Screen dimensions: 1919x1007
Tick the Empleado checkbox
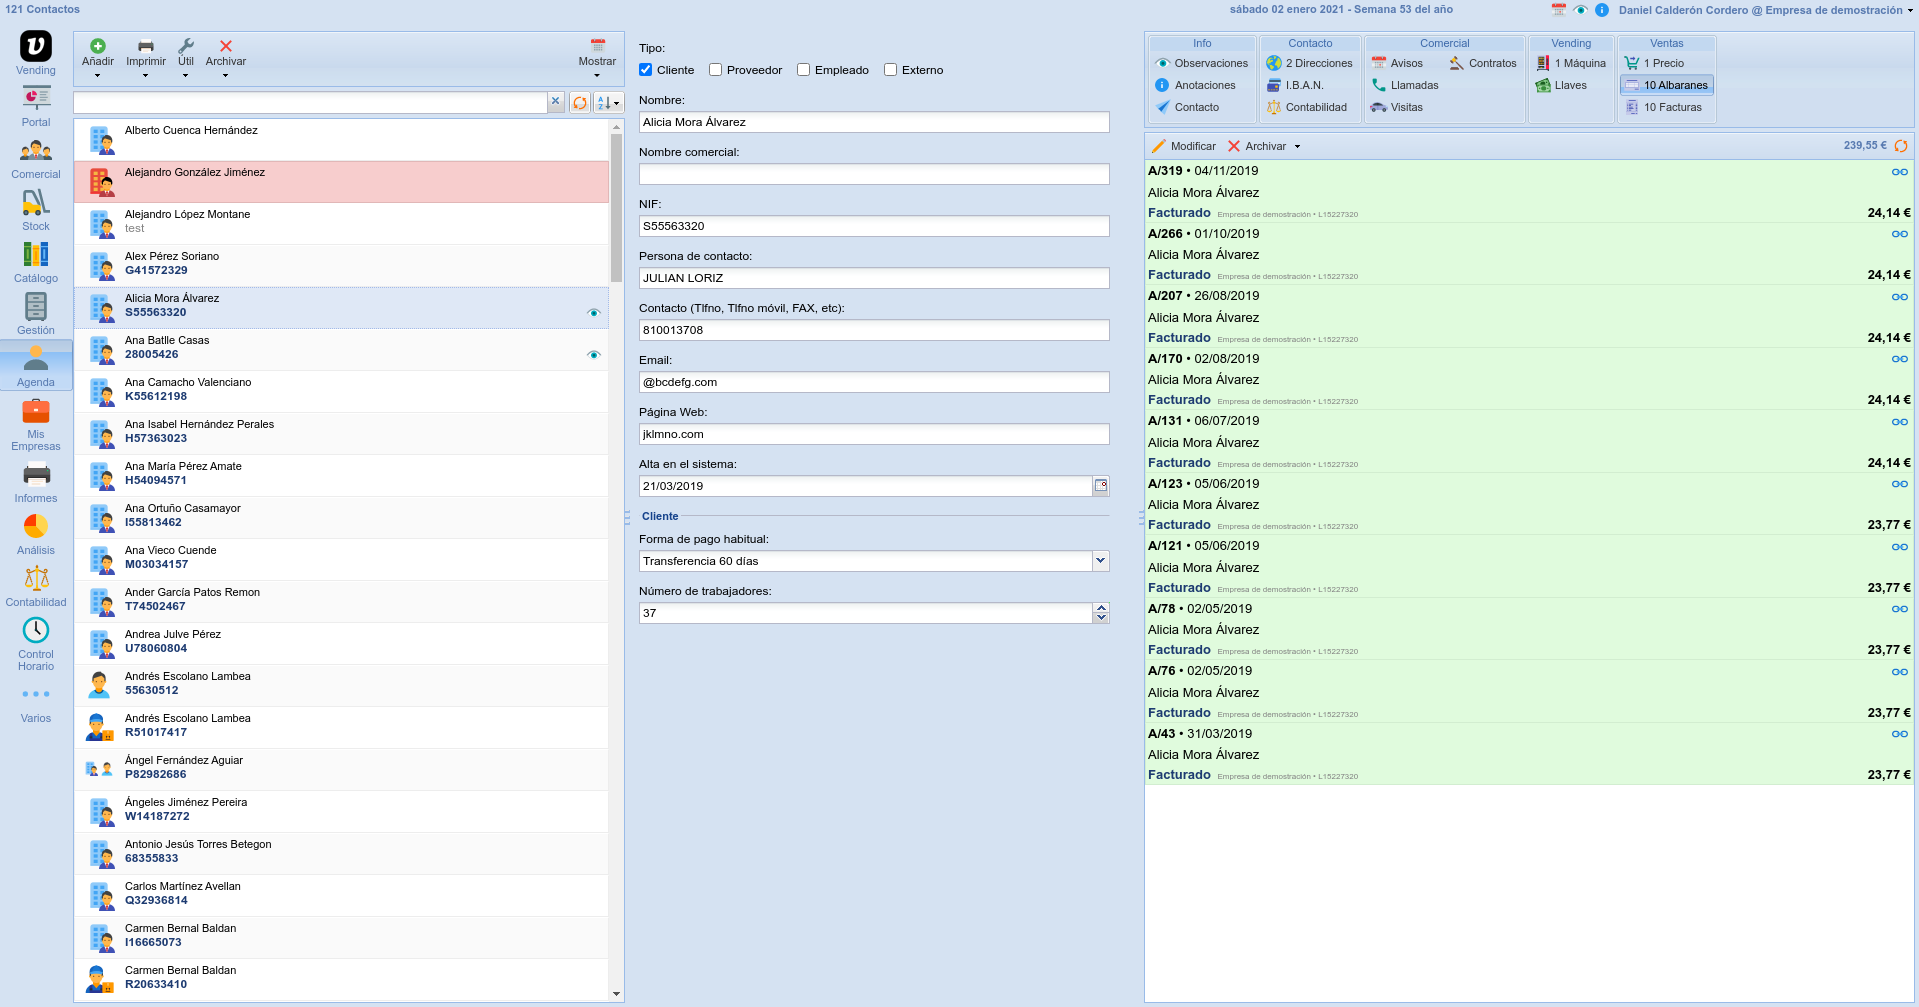(804, 70)
